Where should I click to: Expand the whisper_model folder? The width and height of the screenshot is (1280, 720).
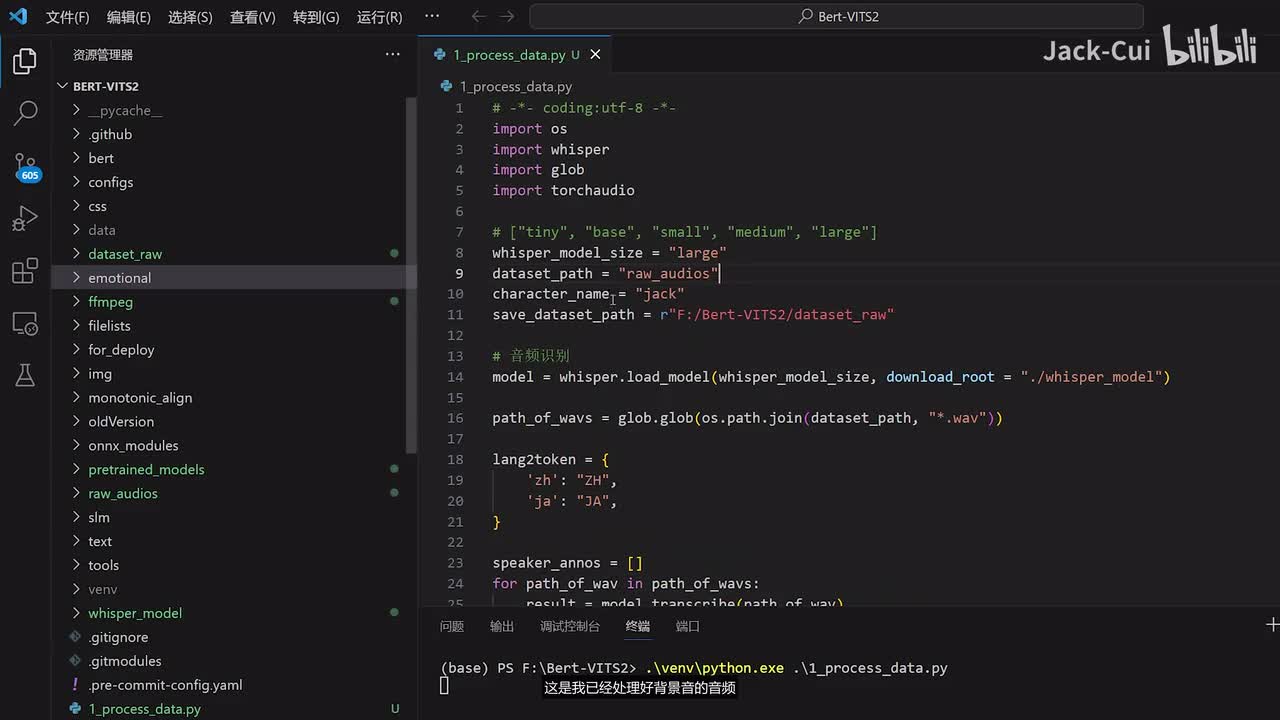(x=134, y=613)
